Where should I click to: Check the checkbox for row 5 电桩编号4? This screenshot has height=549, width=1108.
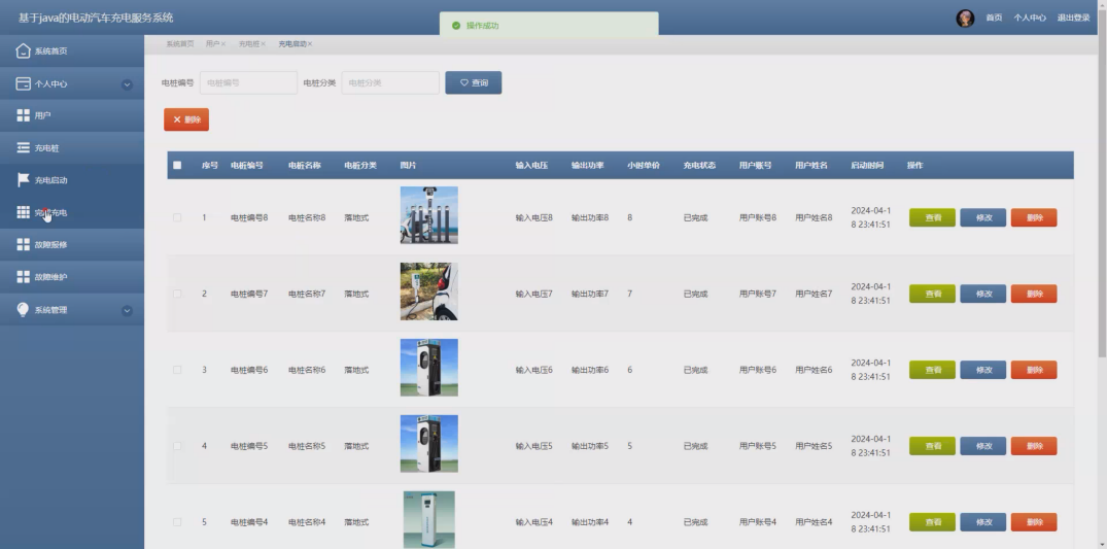(177, 522)
